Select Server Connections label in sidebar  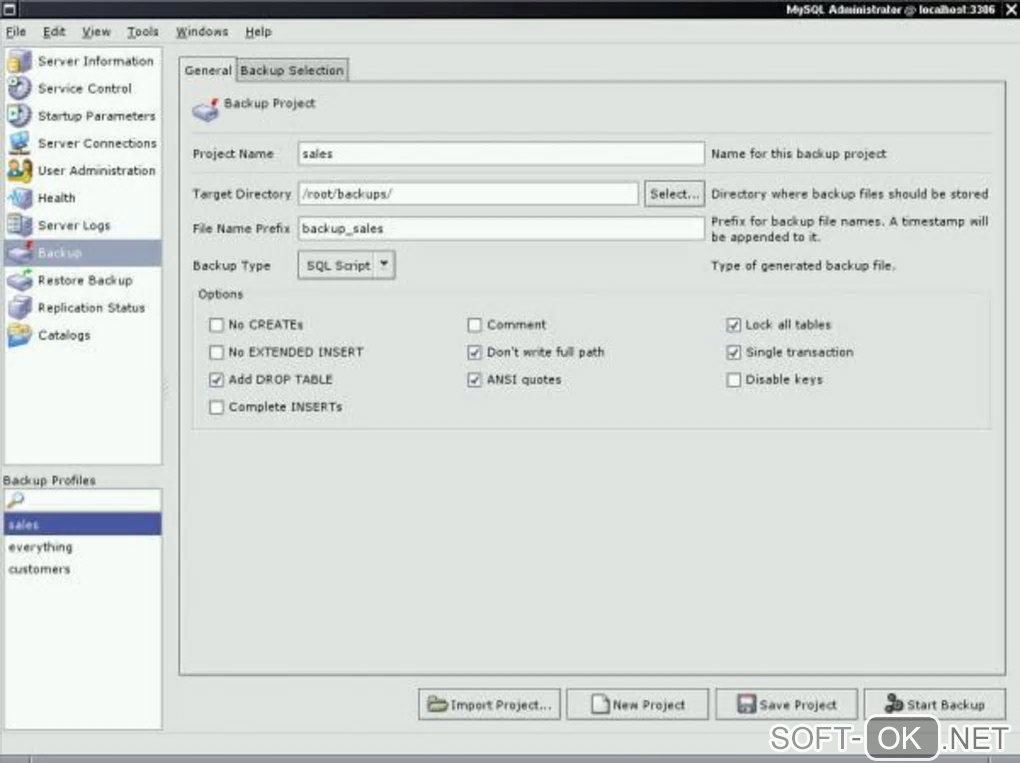[97, 143]
